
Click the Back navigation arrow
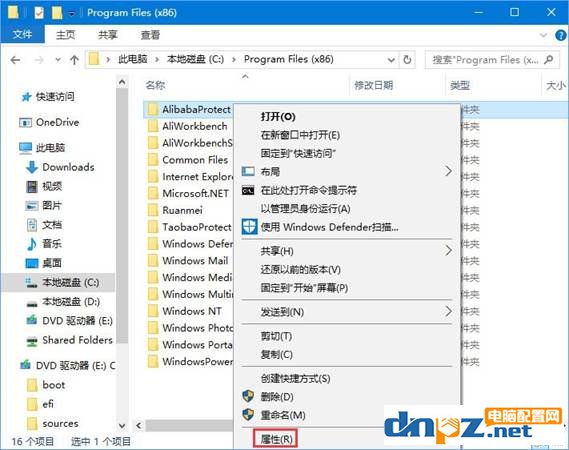[15, 60]
